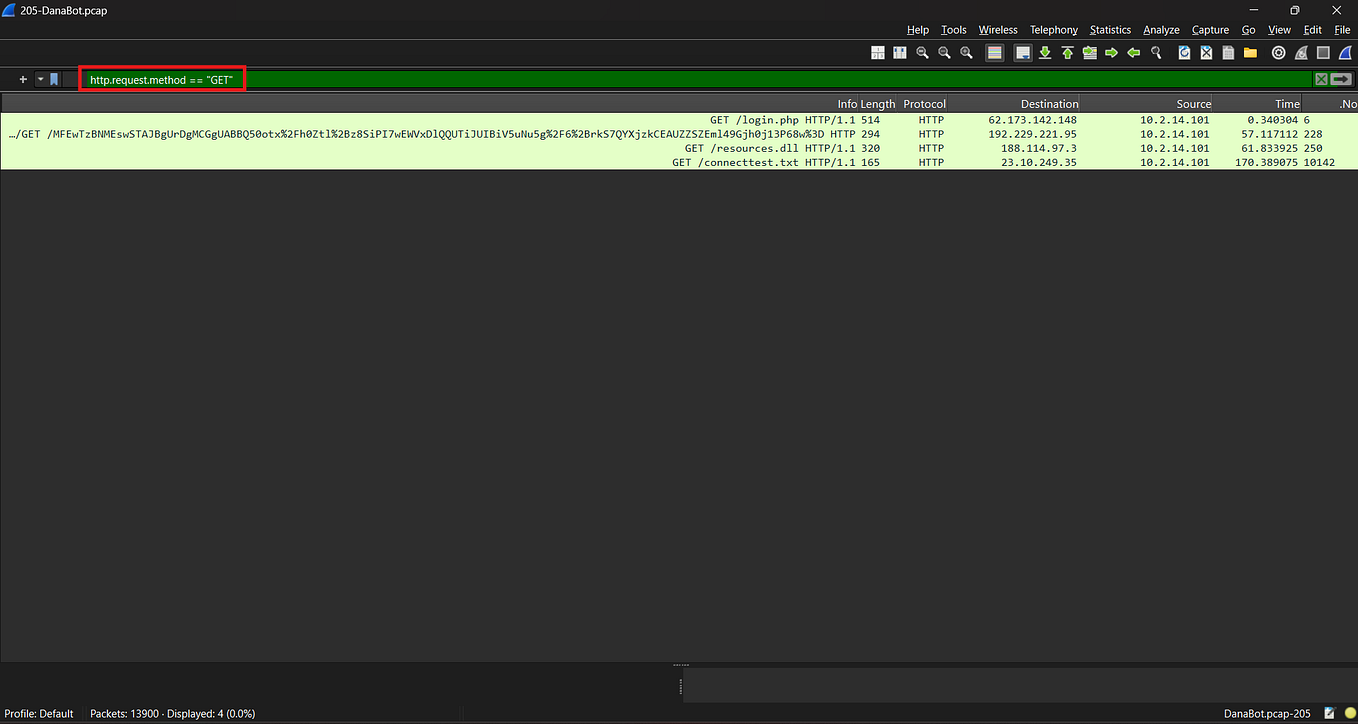Toggle the Colorize Packet List icon
This screenshot has height=724, width=1358.
[x=994, y=52]
